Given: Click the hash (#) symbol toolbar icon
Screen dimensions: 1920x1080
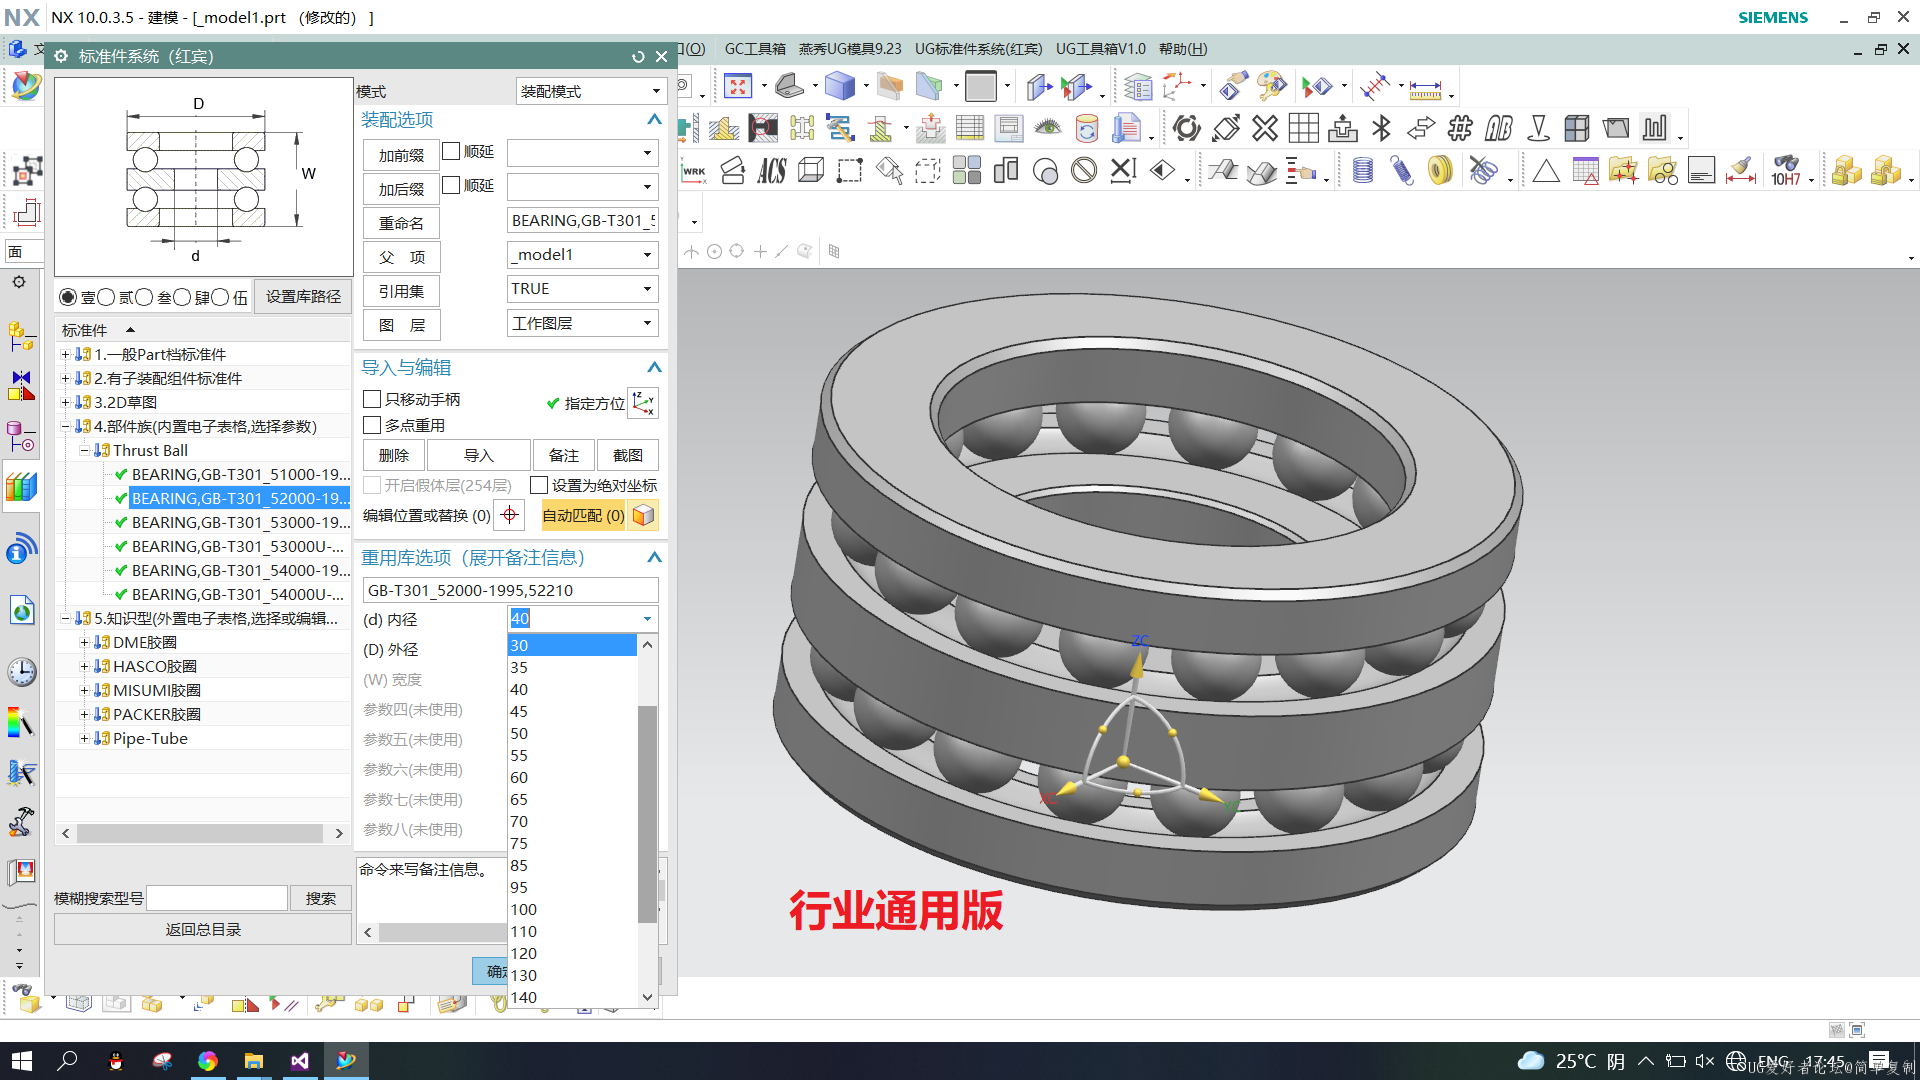Looking at the screenshot, I should pos(1460,128).
